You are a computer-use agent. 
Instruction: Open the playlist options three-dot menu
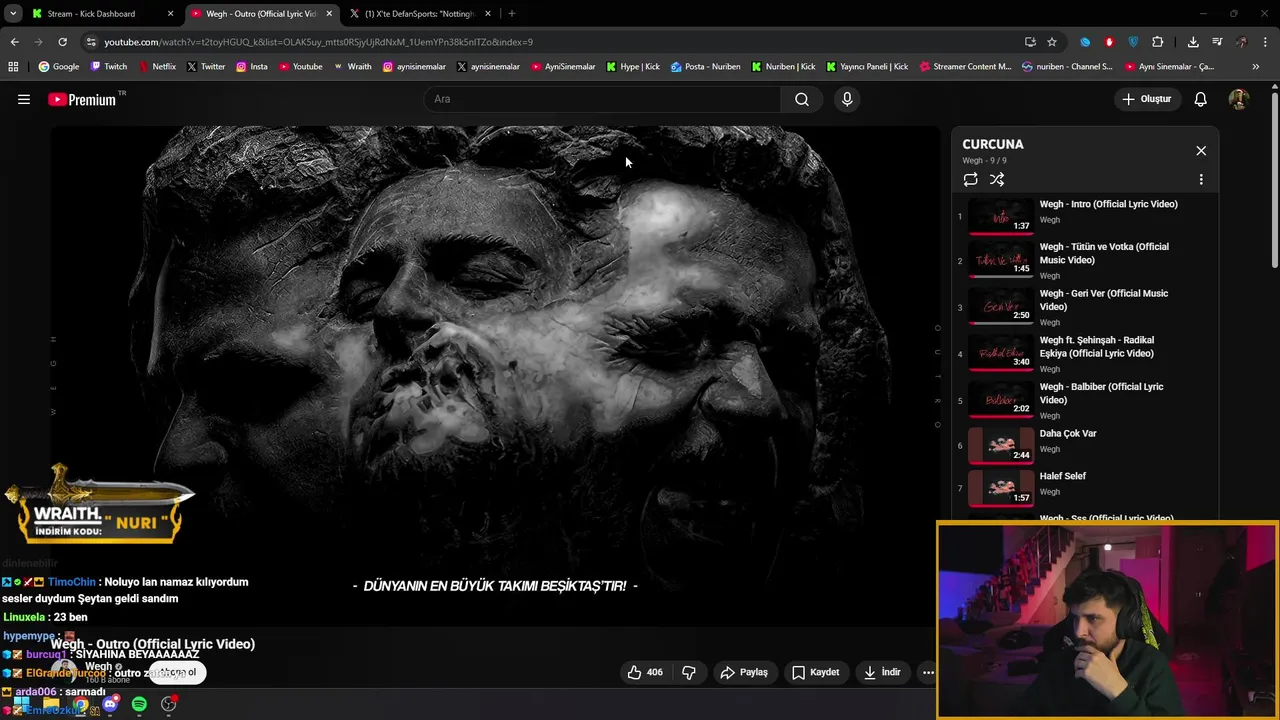click(1201, 180)
